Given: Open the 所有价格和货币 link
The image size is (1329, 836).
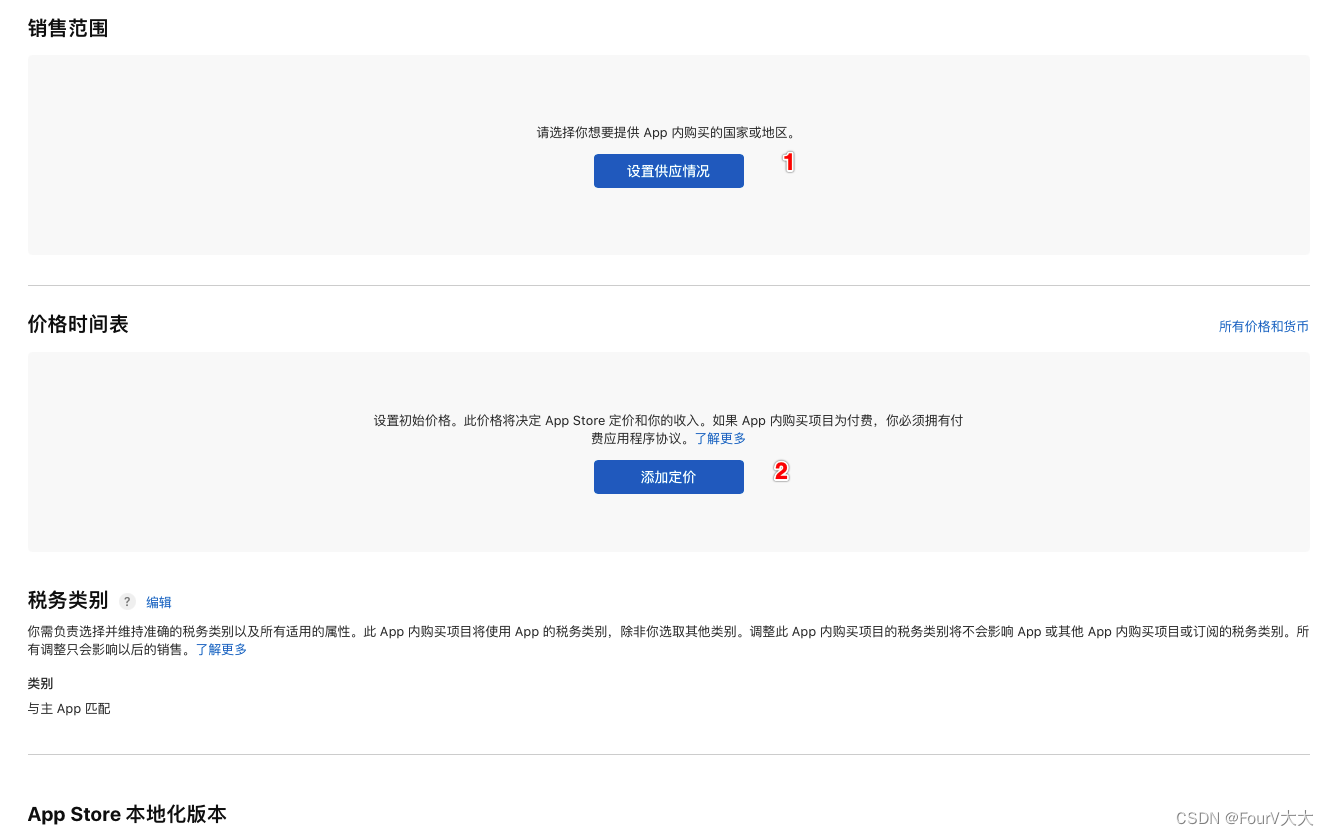Looking at the screenshot, I should pyautogui.click(x=1263, y=326).
